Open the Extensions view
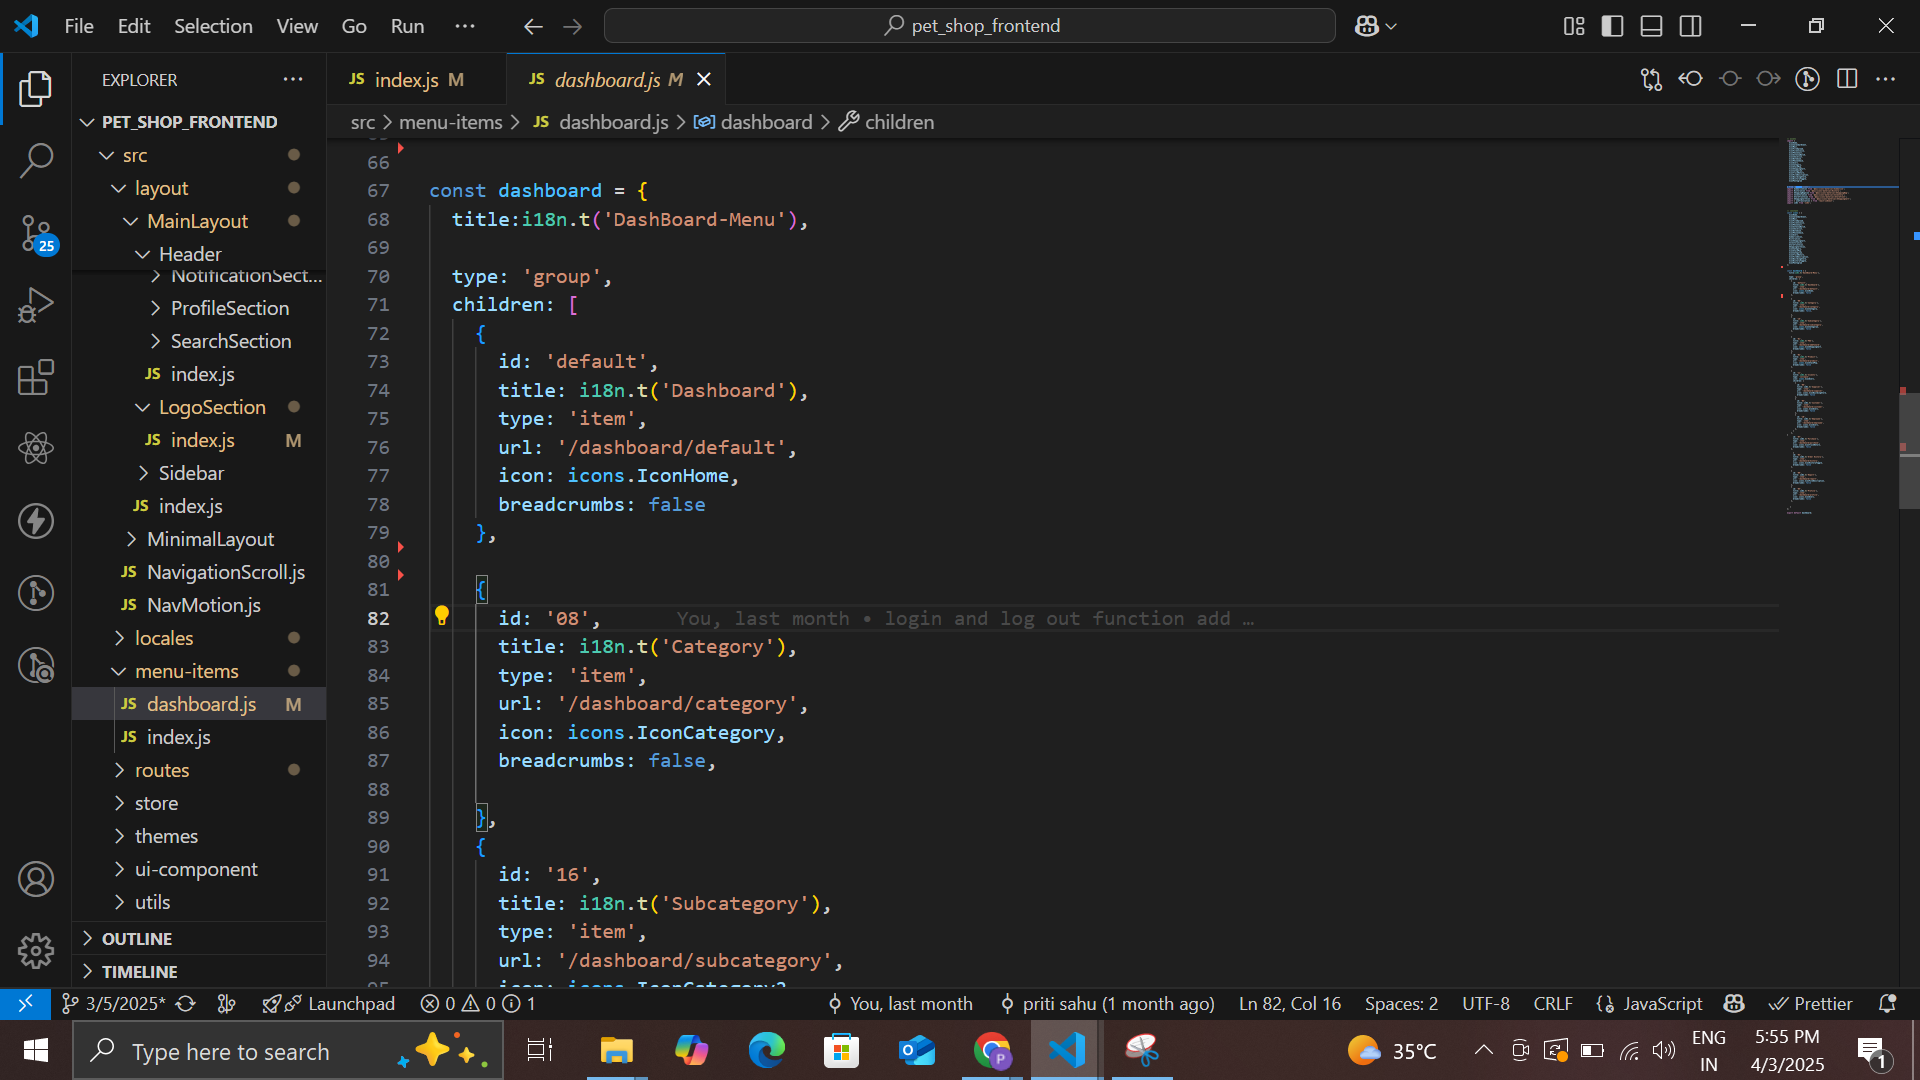The width and height of the screenshot is (1920, 1080). tap(36, 378)
